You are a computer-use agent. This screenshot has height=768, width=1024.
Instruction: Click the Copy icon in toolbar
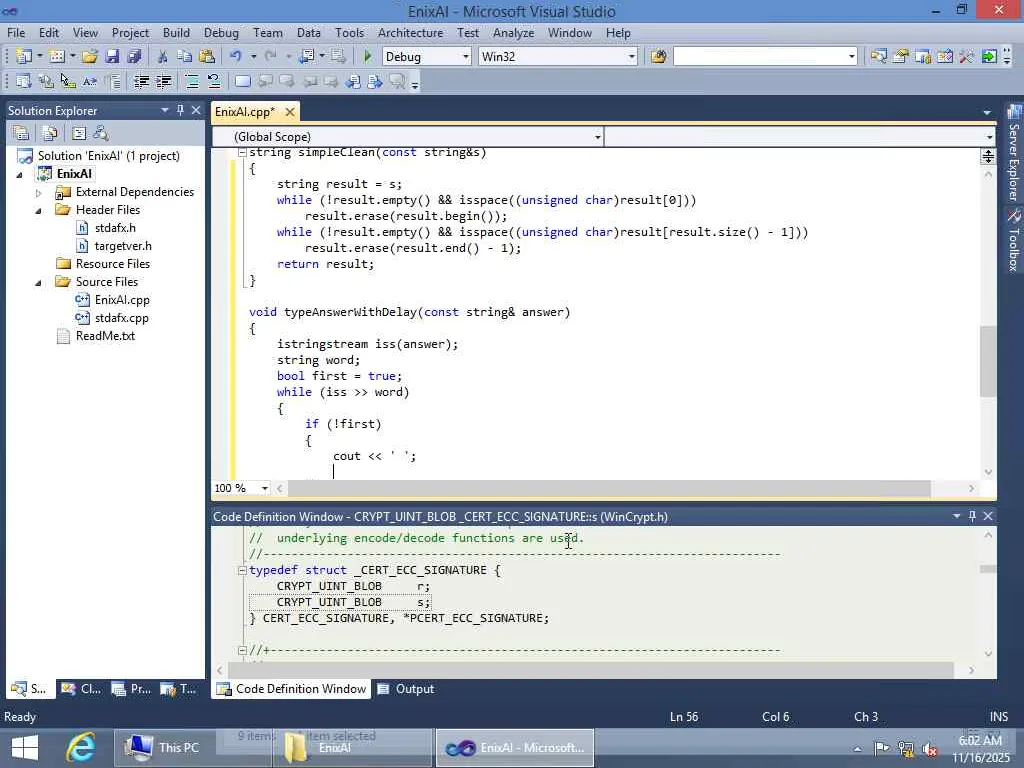click(x=184, y=57)
